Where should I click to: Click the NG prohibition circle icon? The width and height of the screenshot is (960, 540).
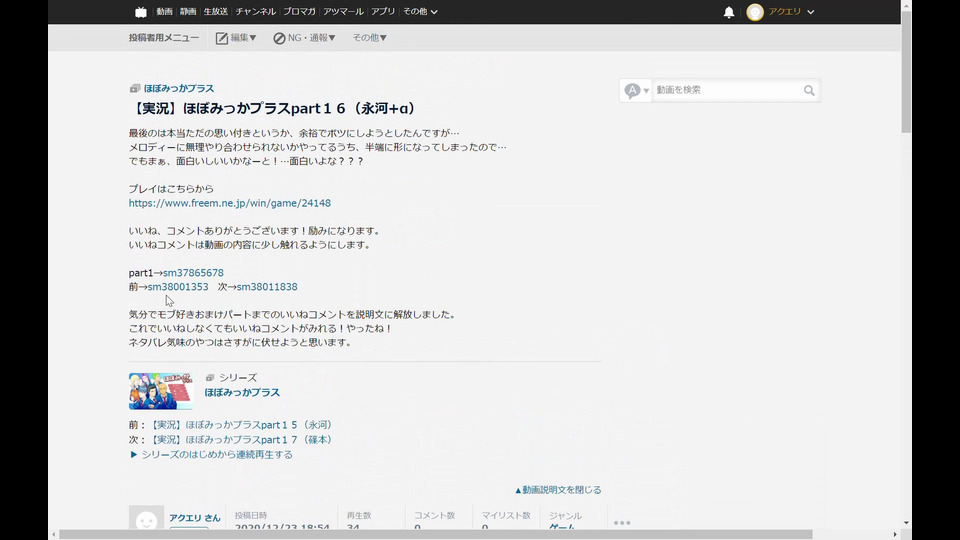click(280, 38)
